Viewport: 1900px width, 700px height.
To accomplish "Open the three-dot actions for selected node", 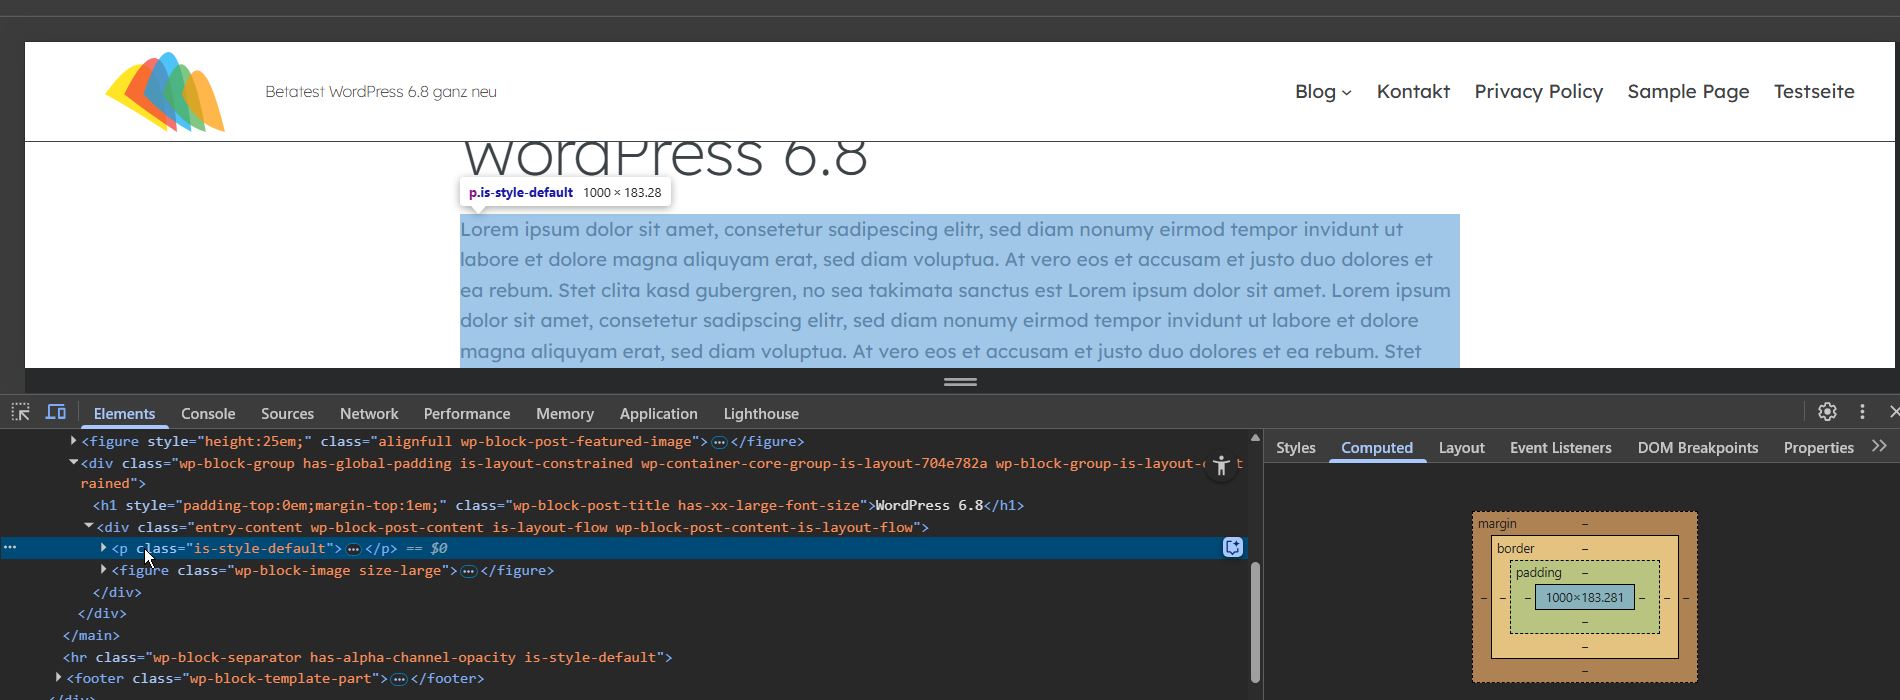I will point(10,547).
